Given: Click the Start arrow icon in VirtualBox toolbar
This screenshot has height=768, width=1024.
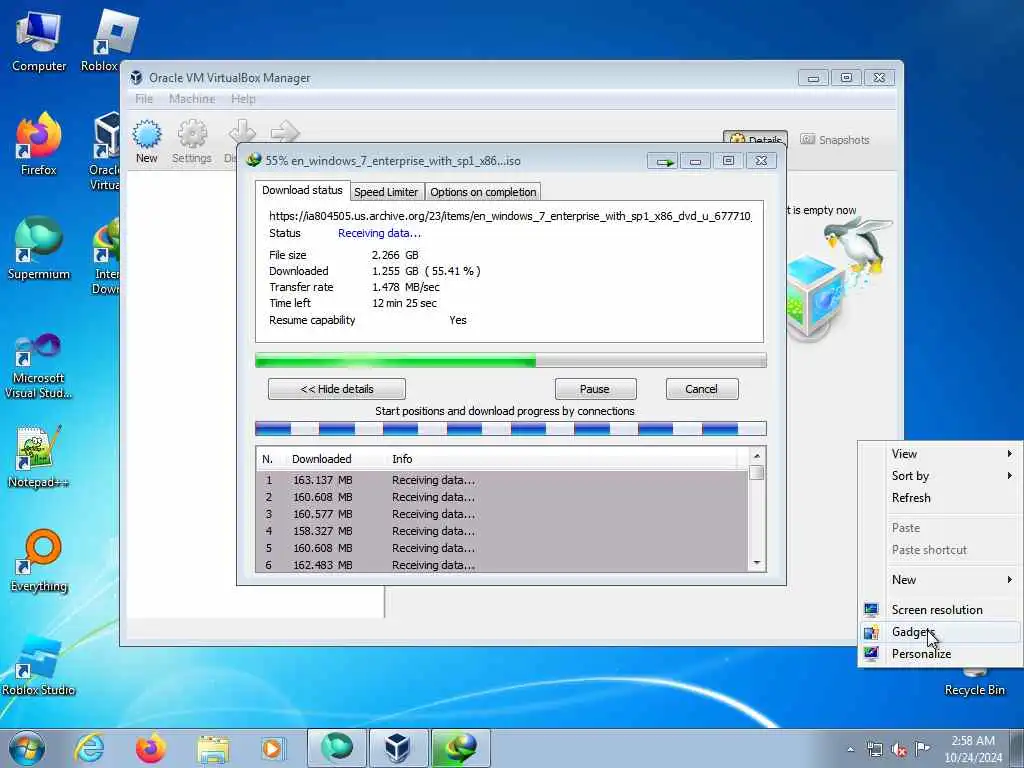Looking at the screenshot, I should 285,131.
